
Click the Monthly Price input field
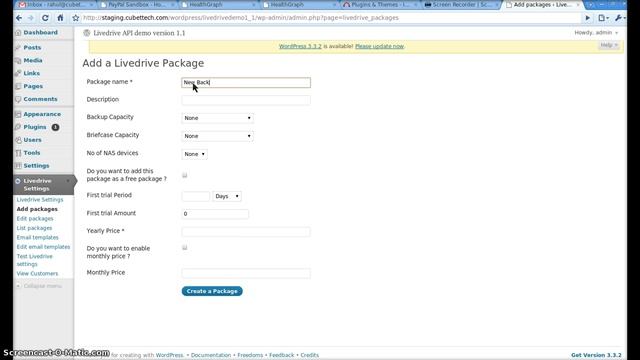246,273
